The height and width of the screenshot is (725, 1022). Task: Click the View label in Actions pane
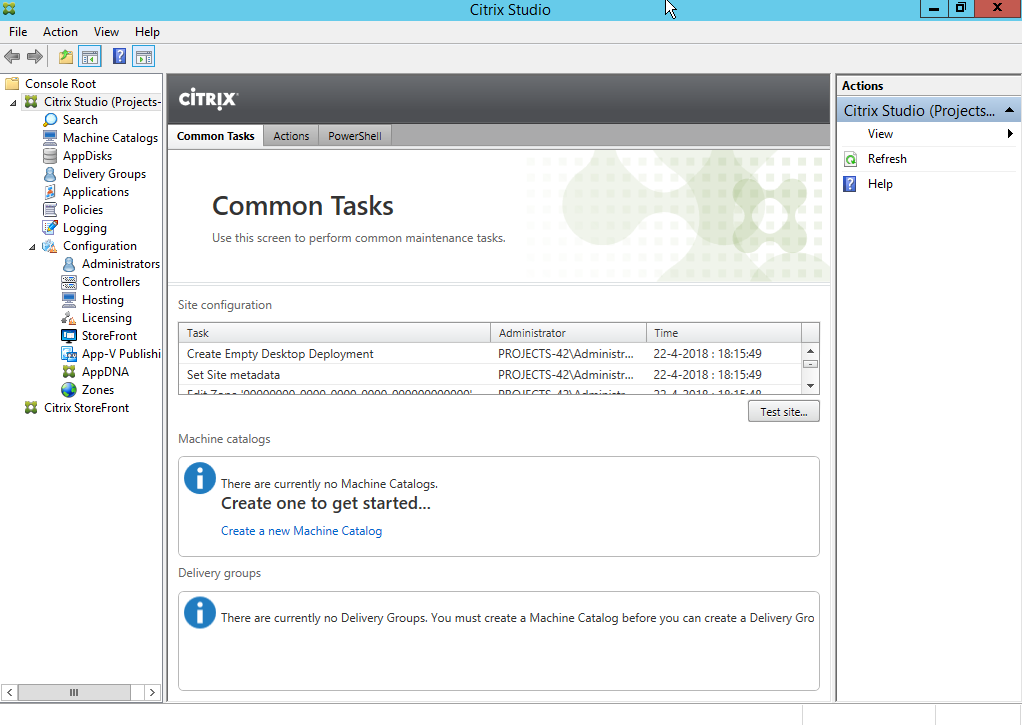tap(880, 134)
